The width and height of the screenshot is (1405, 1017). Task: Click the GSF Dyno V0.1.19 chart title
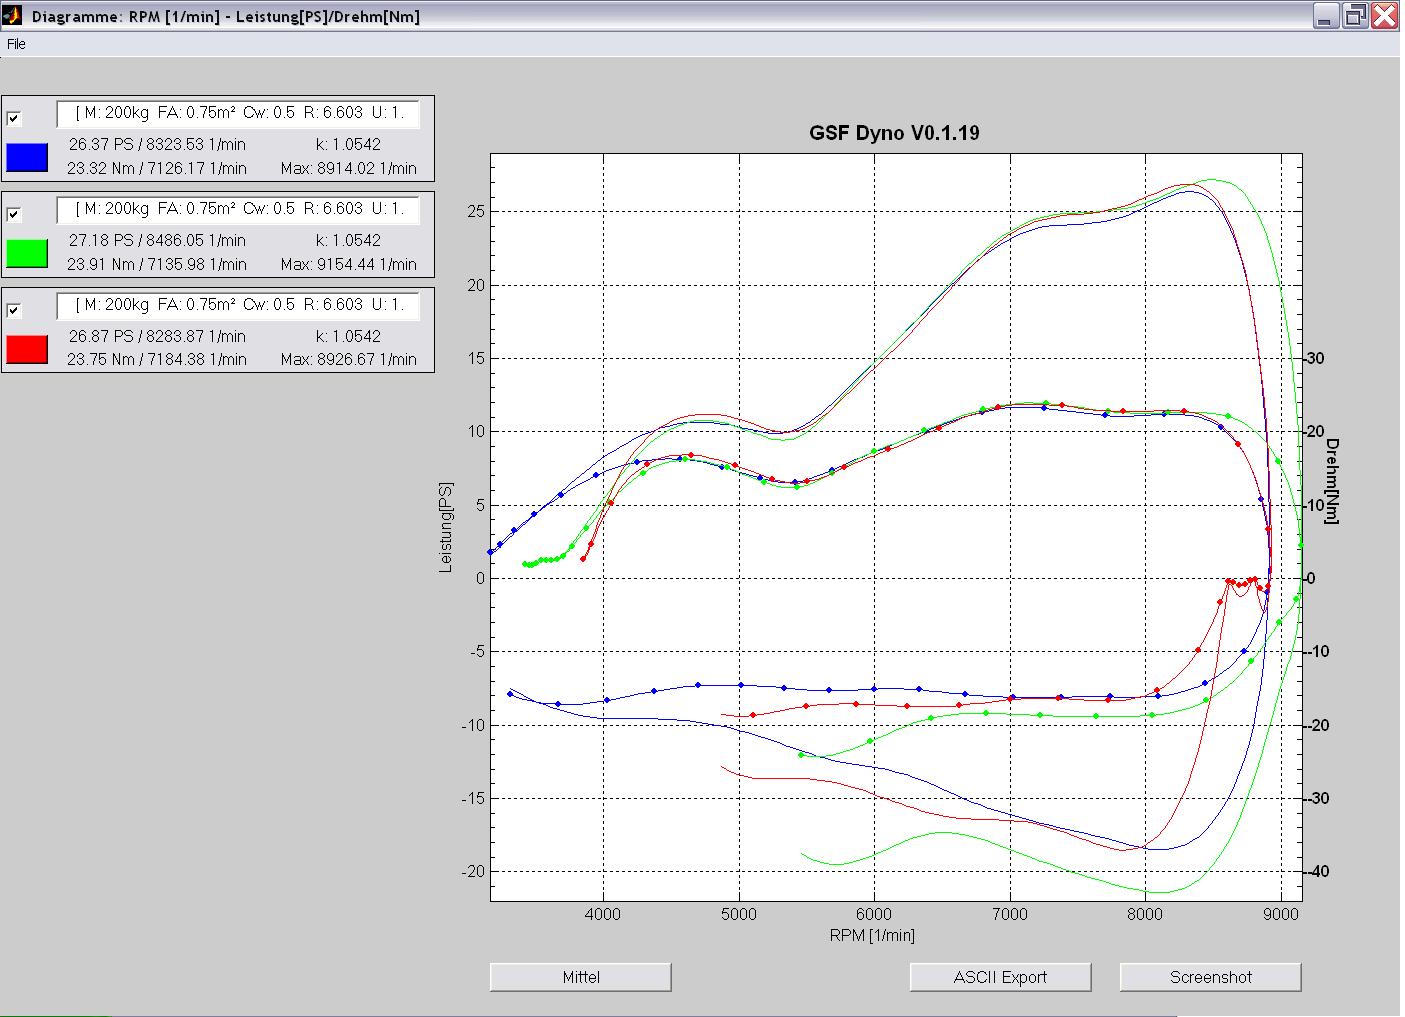pos(894,133)
